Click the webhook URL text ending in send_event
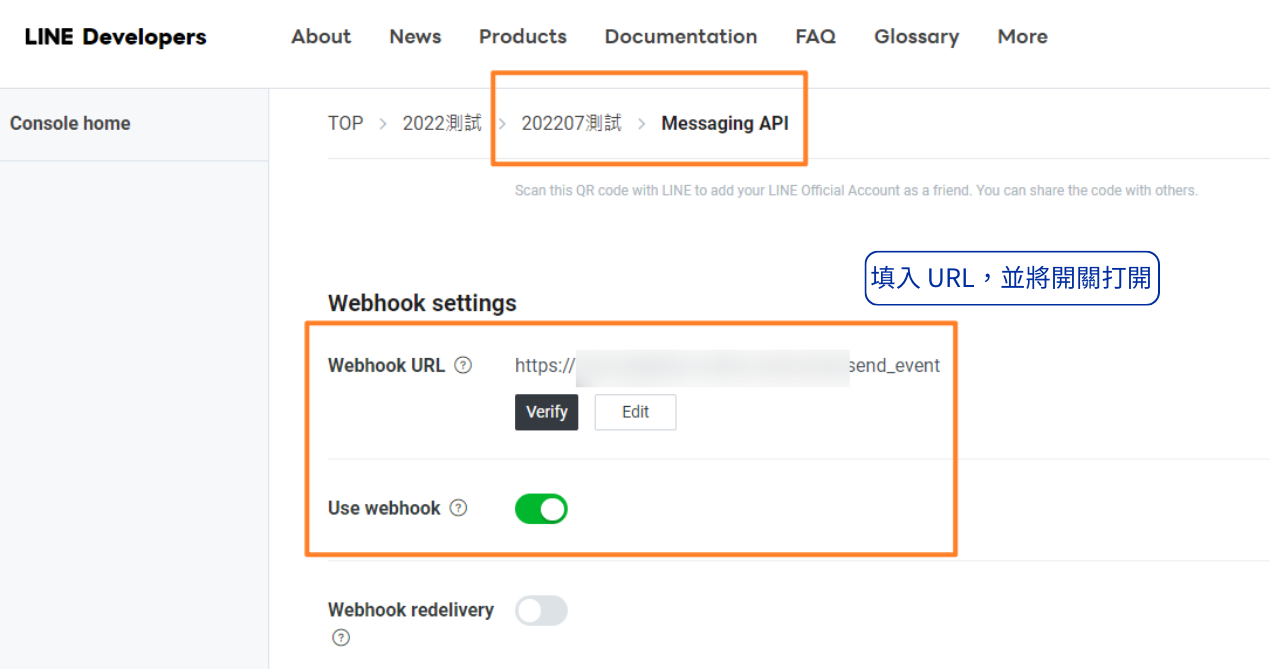 [727, 366]
